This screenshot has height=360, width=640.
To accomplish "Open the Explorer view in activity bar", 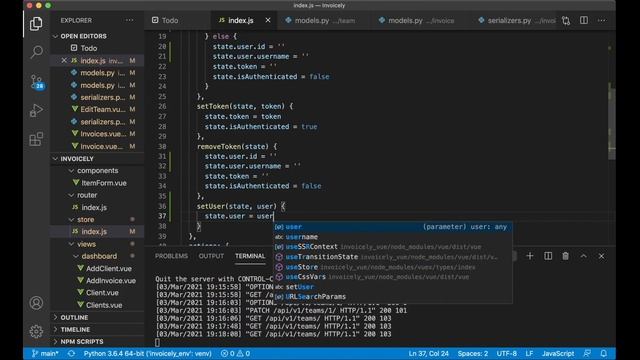I will pos(36,24).
